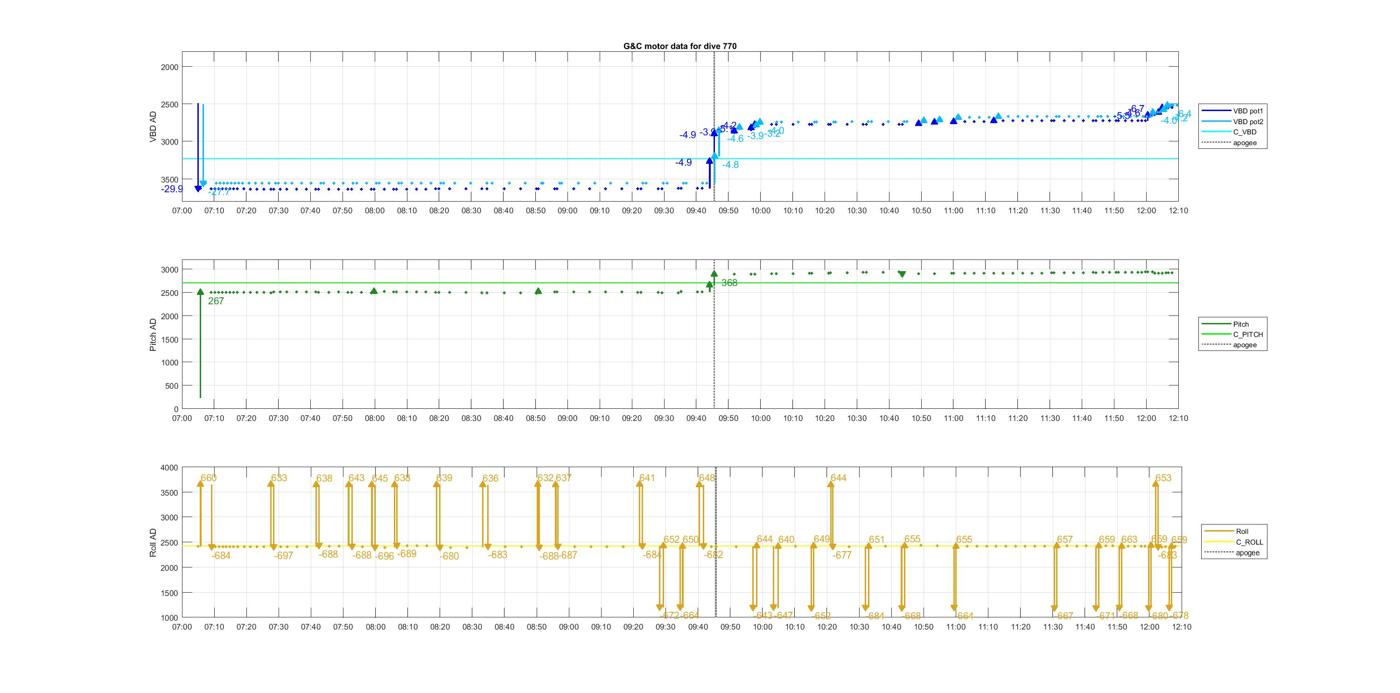Image resolution: width=1400 pixels, height=693 pixels.
Task: Click the "633" roll data label
Action: click(279, 478)
